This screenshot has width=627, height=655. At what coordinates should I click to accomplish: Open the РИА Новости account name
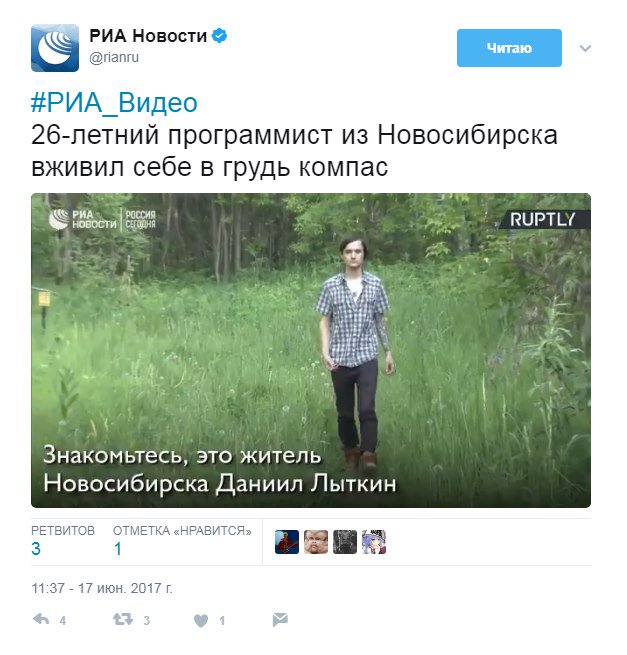click(148, 36)
